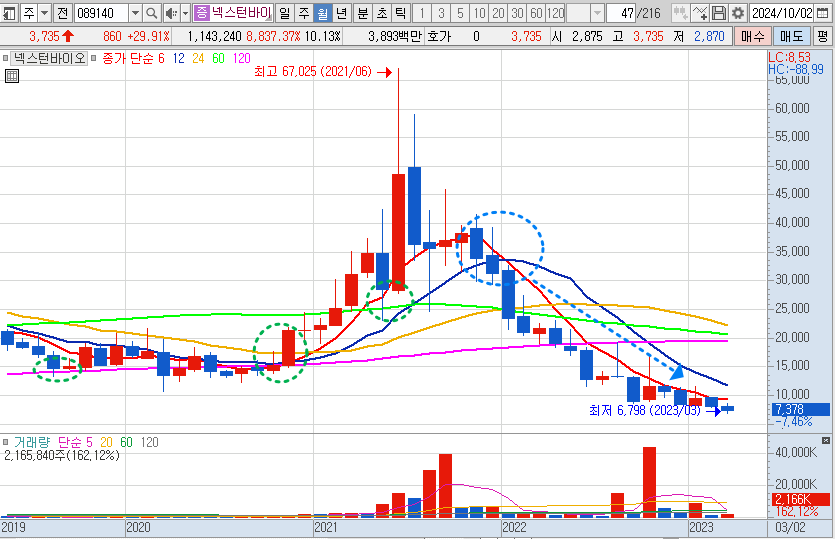835x539 pixels.
Task: Select the tick 틱 chart period
Action: pos(401,13)
